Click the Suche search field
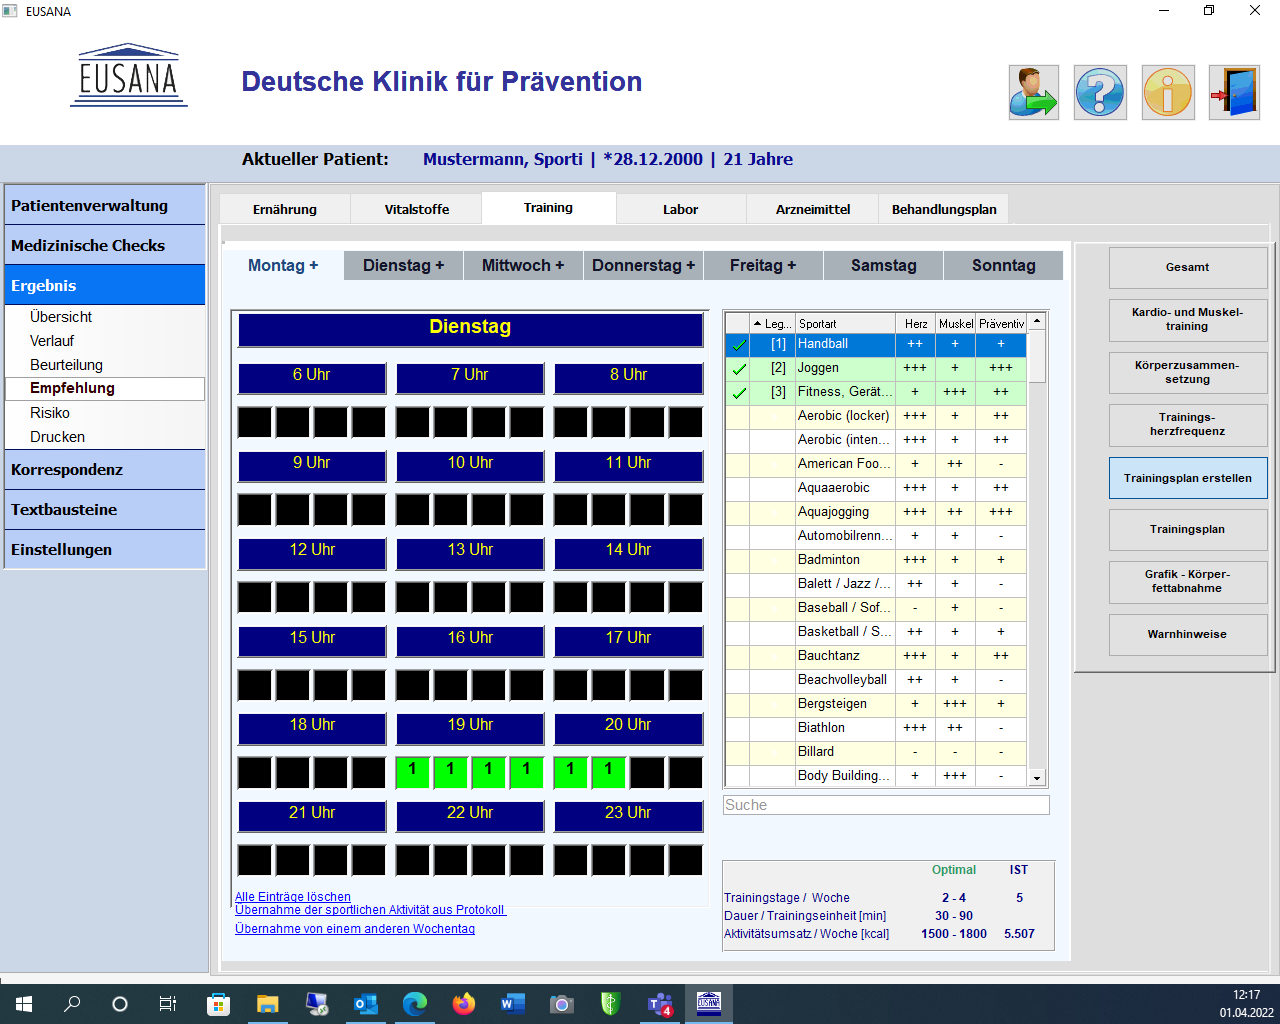The width and height of the screenshot is (1280, 1024). 886,805
